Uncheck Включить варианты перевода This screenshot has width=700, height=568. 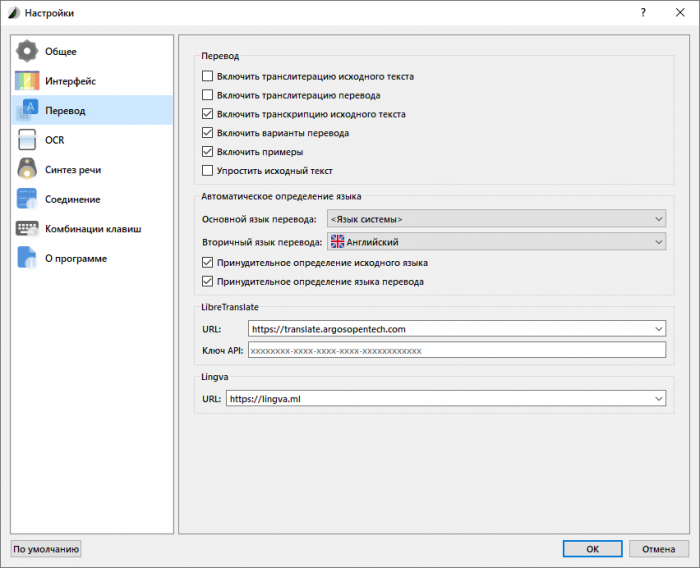point(208,133)
